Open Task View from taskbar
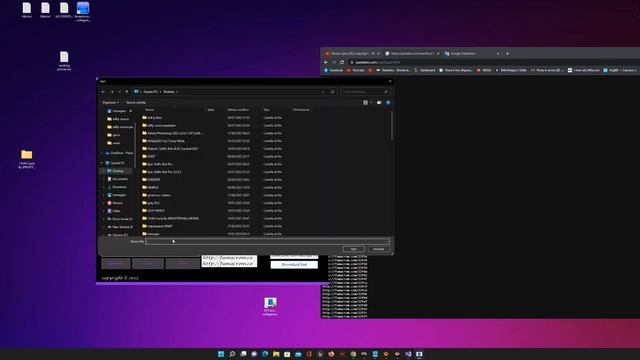Viewport: 640px width, 360px height. coord(243,354)
